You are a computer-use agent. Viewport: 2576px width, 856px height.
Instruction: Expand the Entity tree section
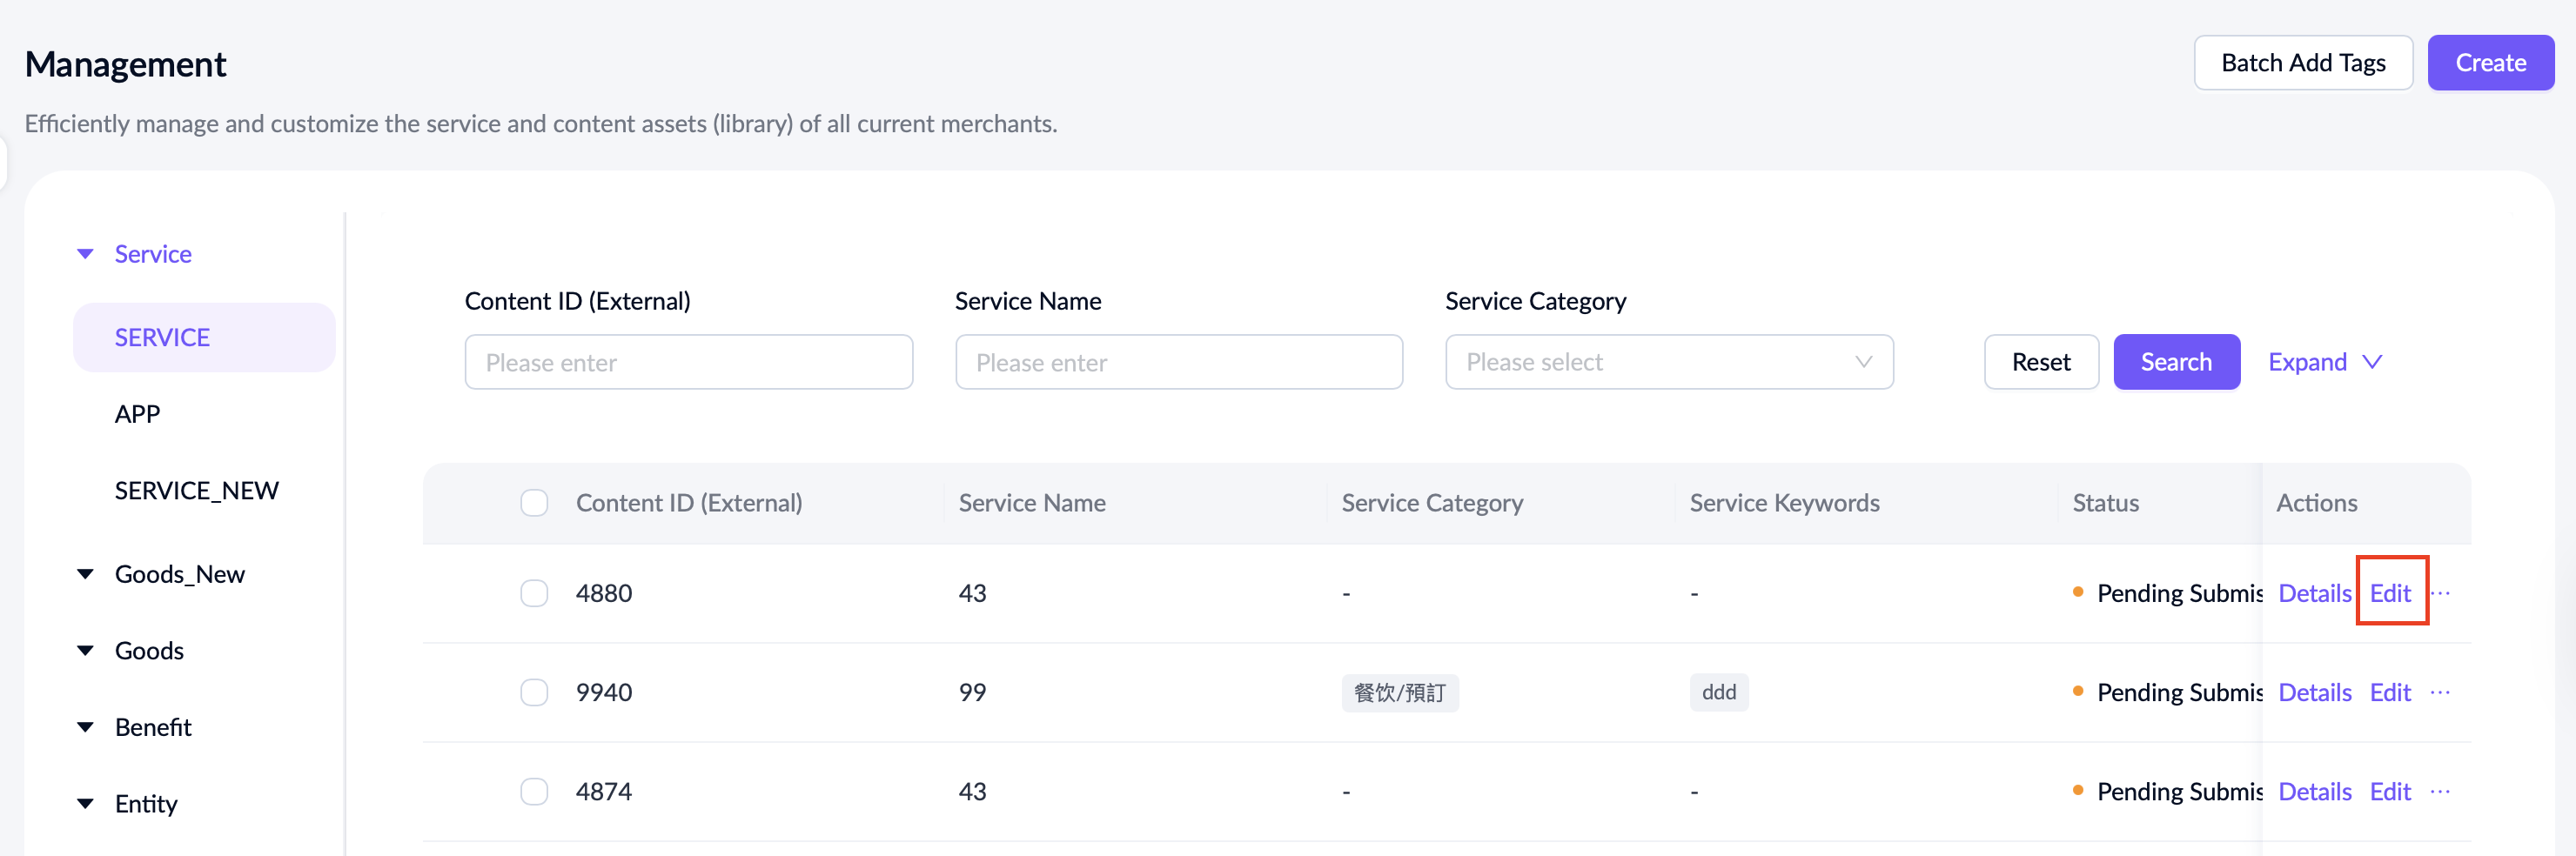(x=86, y=803)
